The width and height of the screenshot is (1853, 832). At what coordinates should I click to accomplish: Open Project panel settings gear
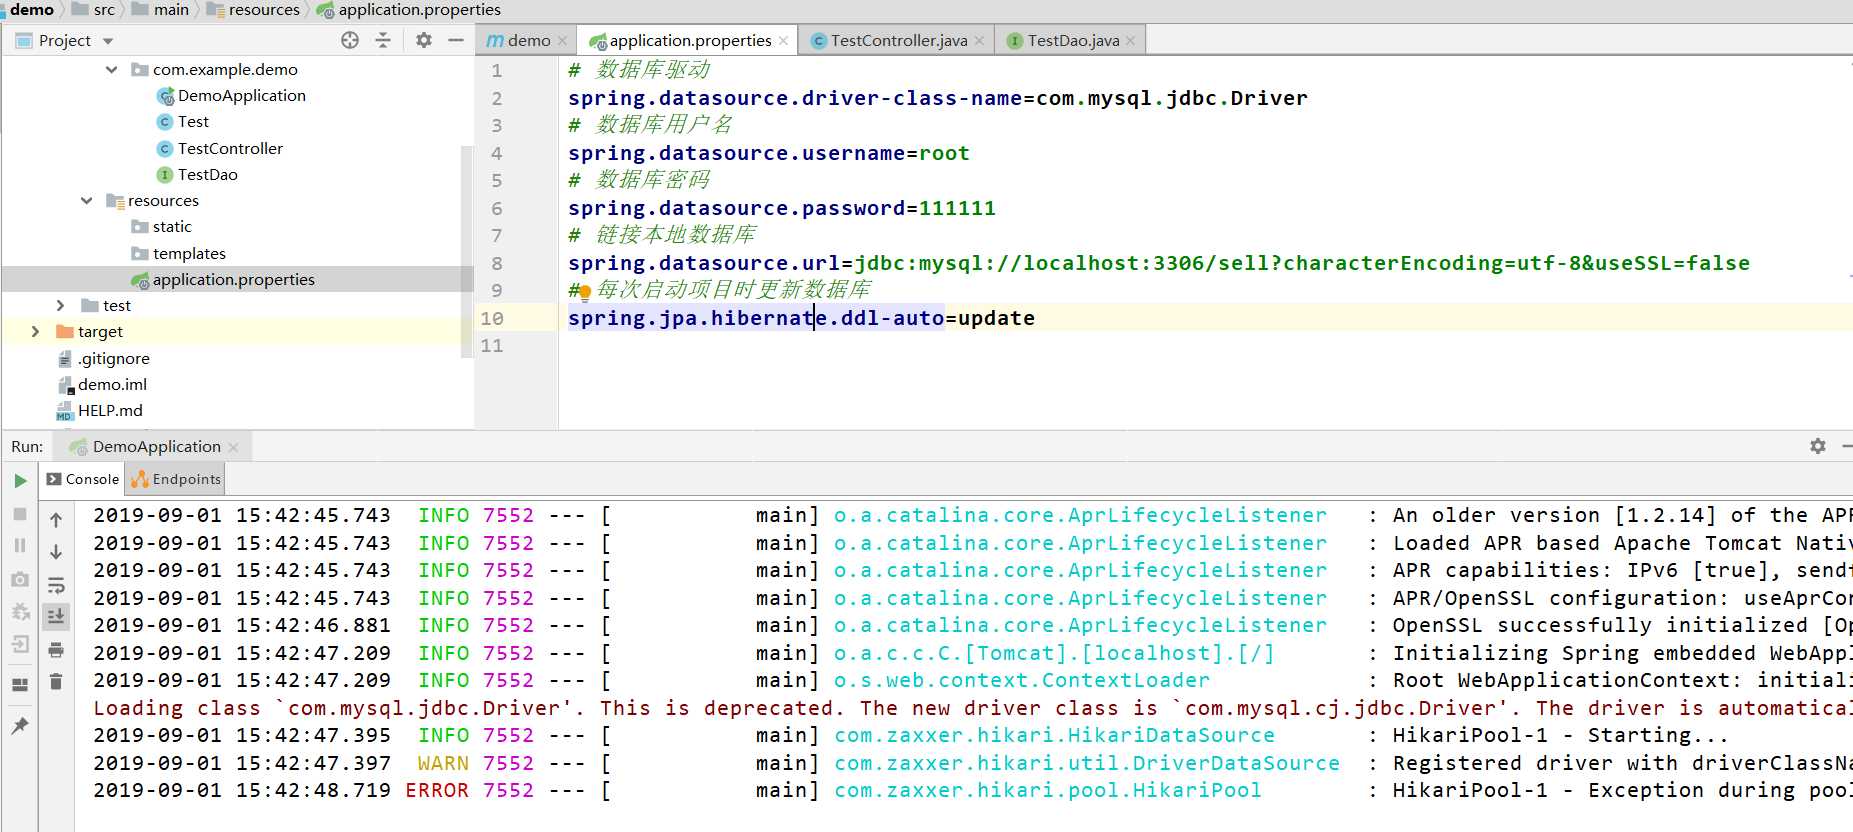(x=424, y=40)
